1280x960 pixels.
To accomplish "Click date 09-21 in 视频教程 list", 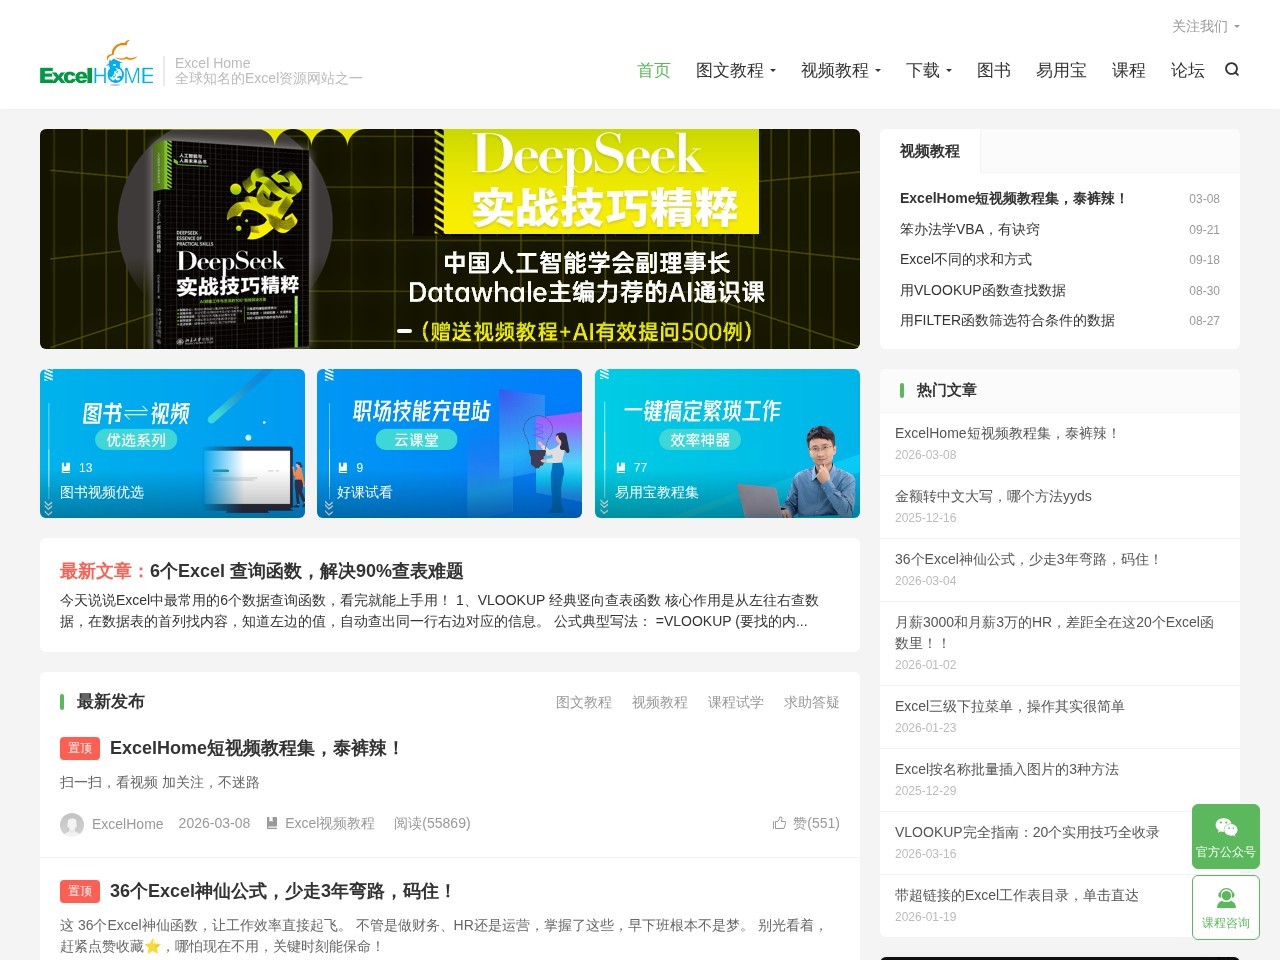I will (1204, 230).
